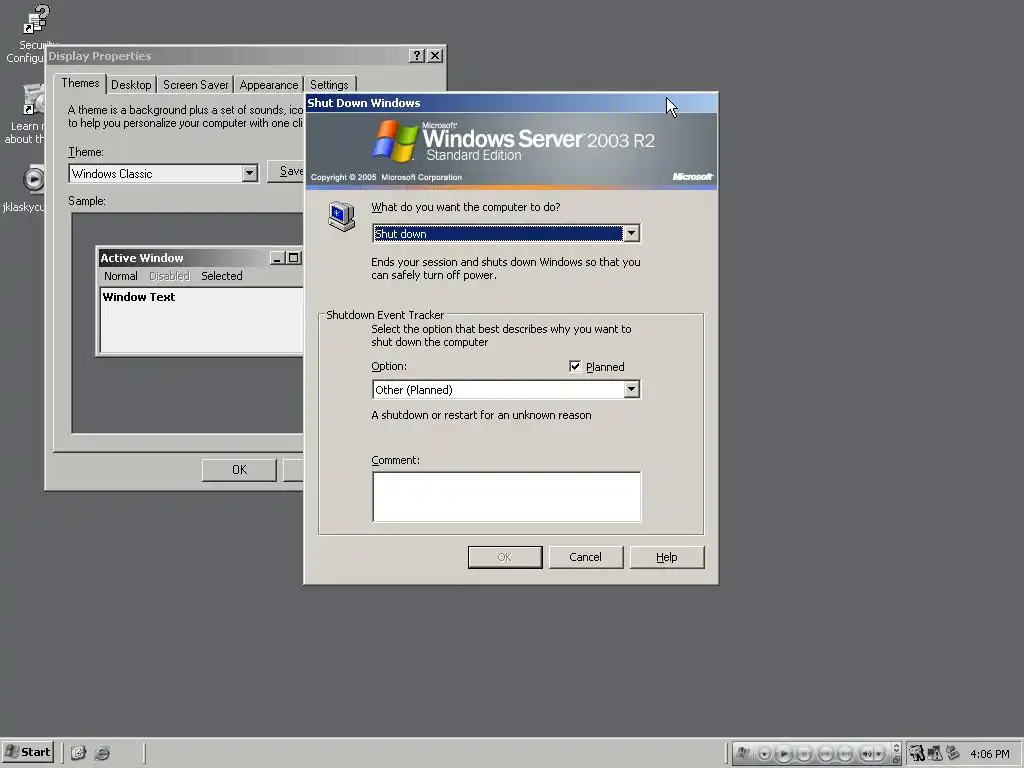Screen dimensions: 1024x768
Task: Open the Appearance tab
Action: pyautogui.click(x=268, y=85)
